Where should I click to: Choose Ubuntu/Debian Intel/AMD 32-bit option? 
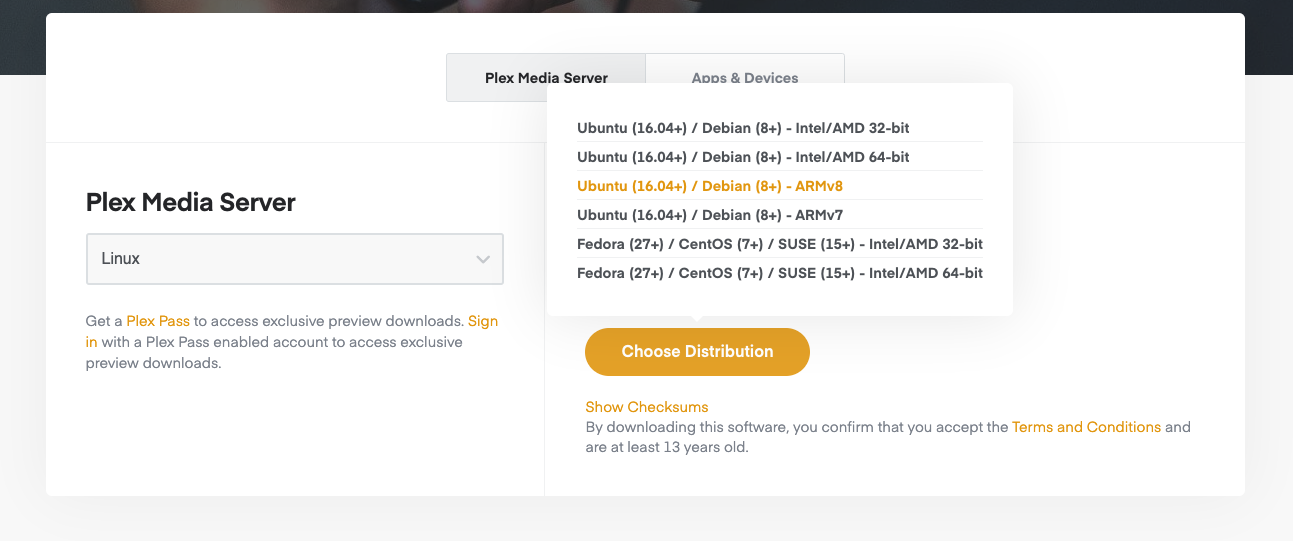(743, 128)
